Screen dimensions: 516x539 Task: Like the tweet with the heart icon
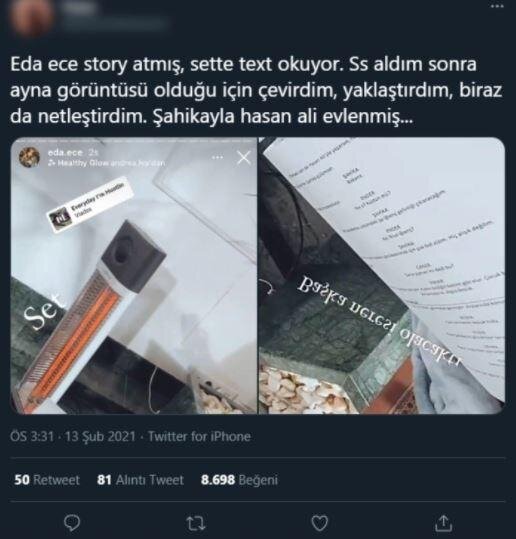pyautogui.click(x=319, y=523)
